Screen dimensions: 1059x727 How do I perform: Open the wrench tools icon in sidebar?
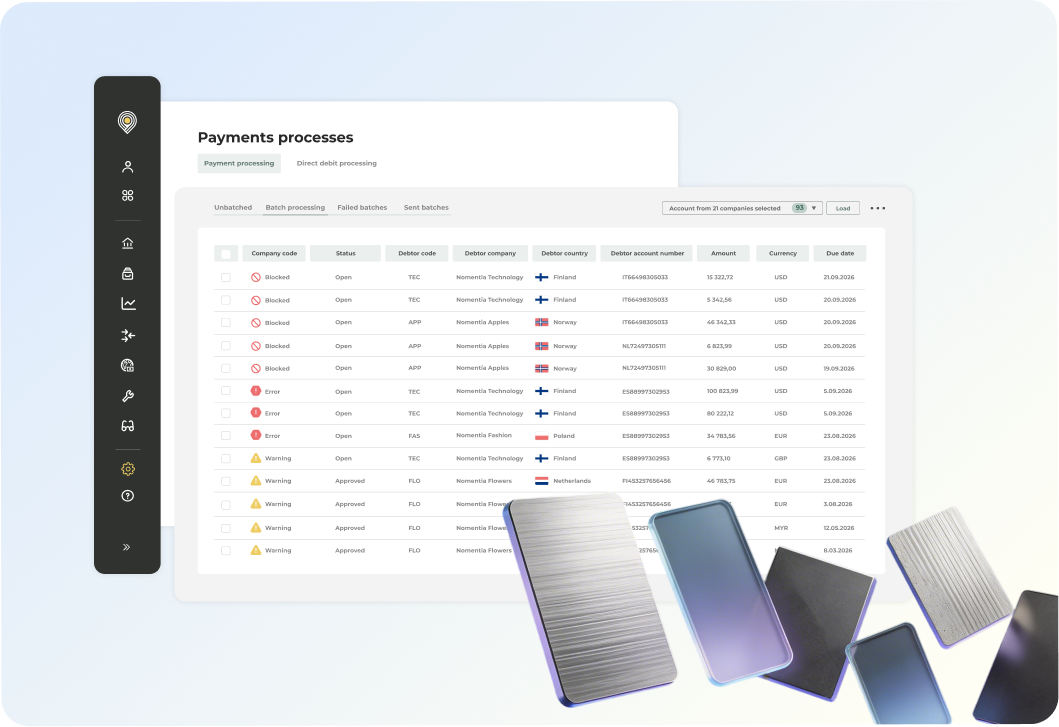pyautogui.click(x=127, y=396)
